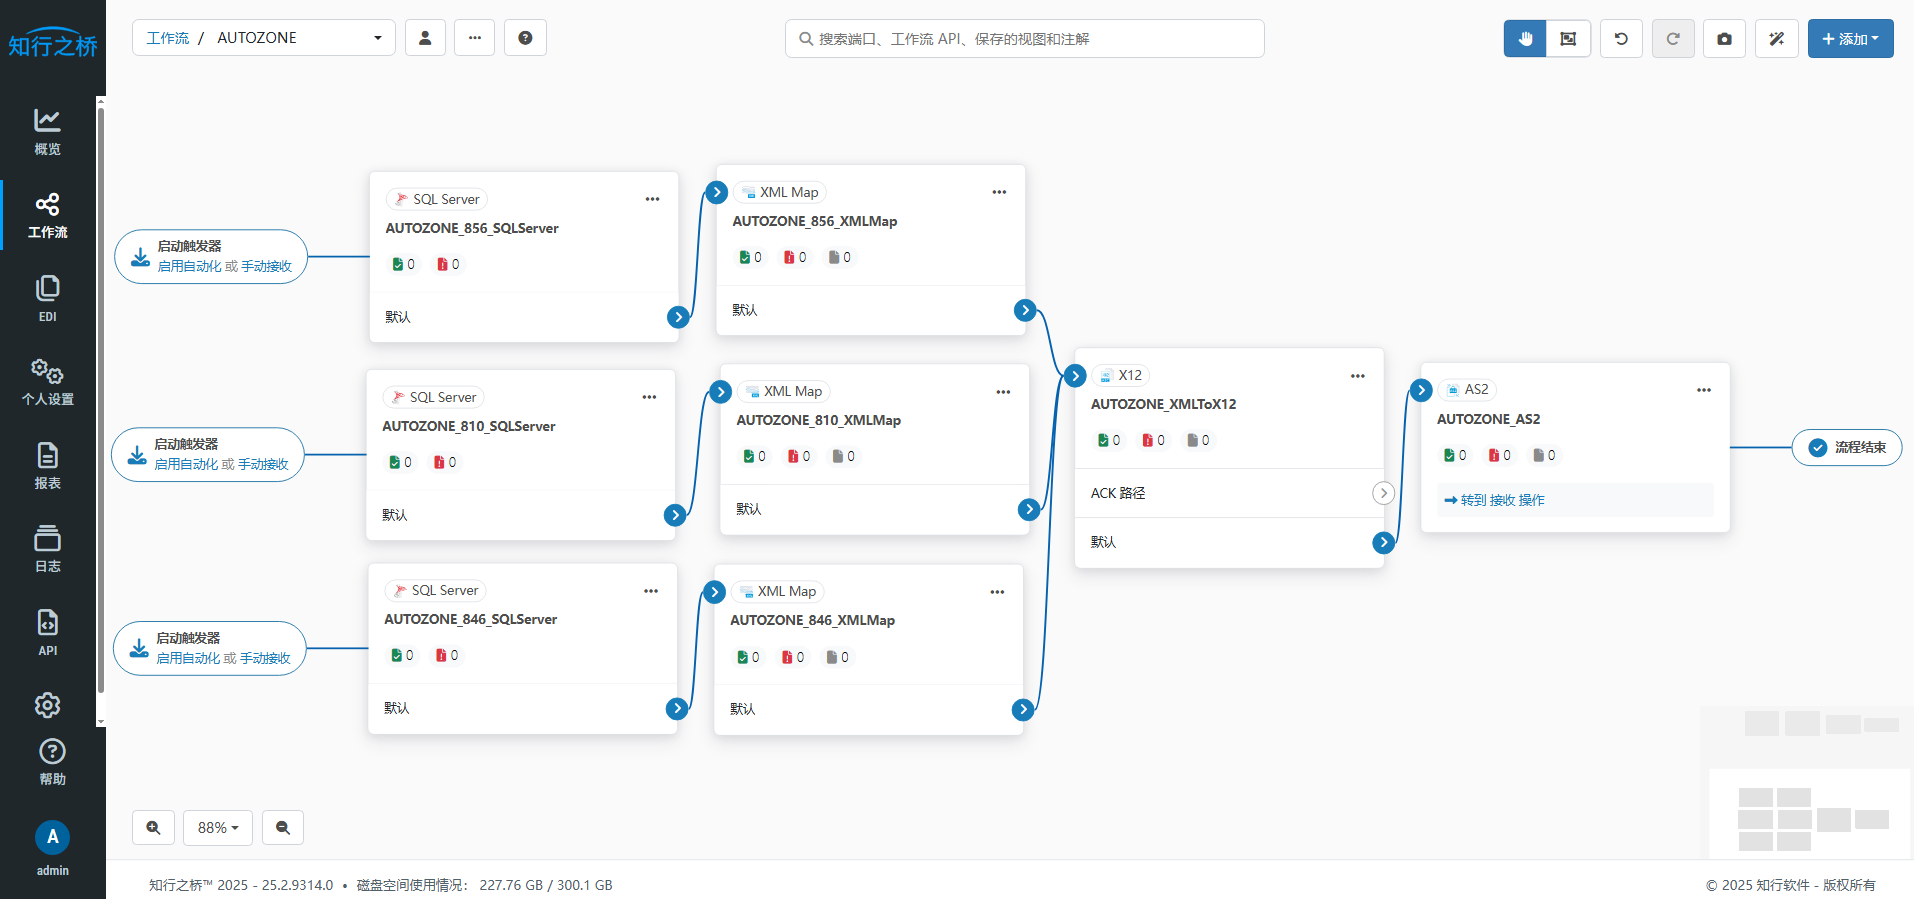Click the 流程结束 end node
The width and height of the screenshot is (1914, 899).
(1847, 447)
